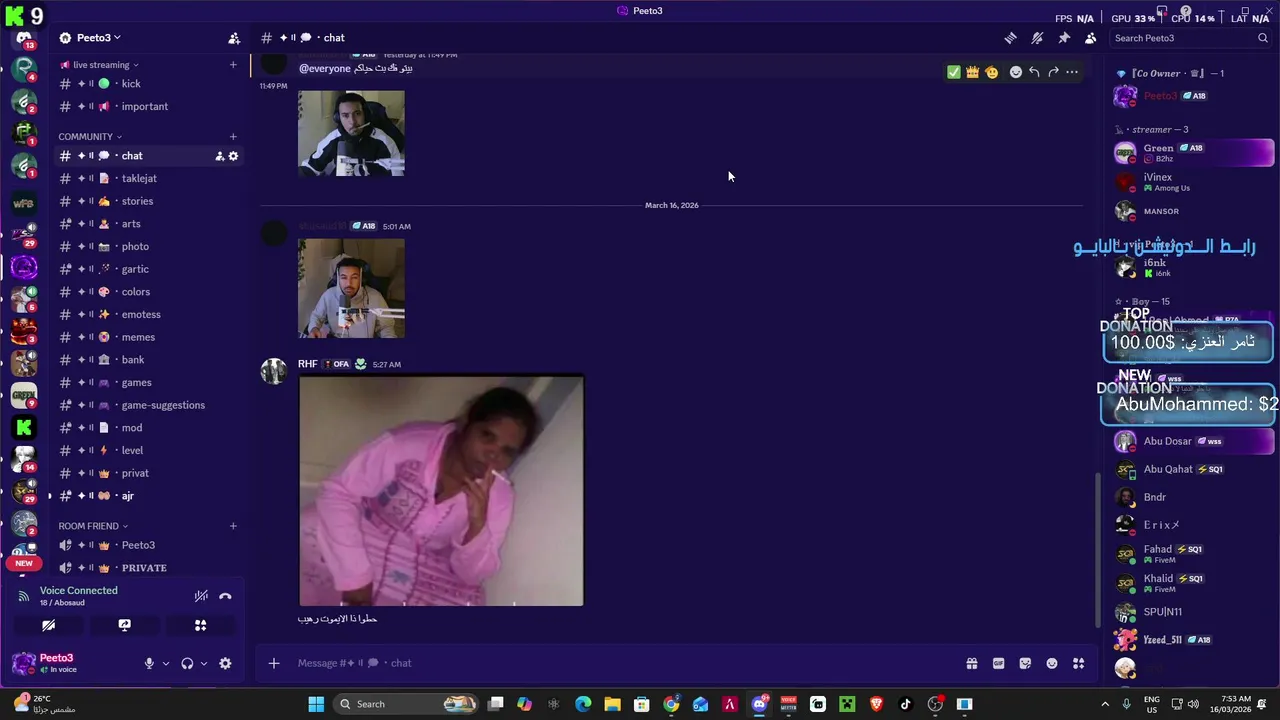Open headphones output options dropdown arrow
Image resolution: width=1280 pixels, height=720 pixels.
[x=204, y=663]
